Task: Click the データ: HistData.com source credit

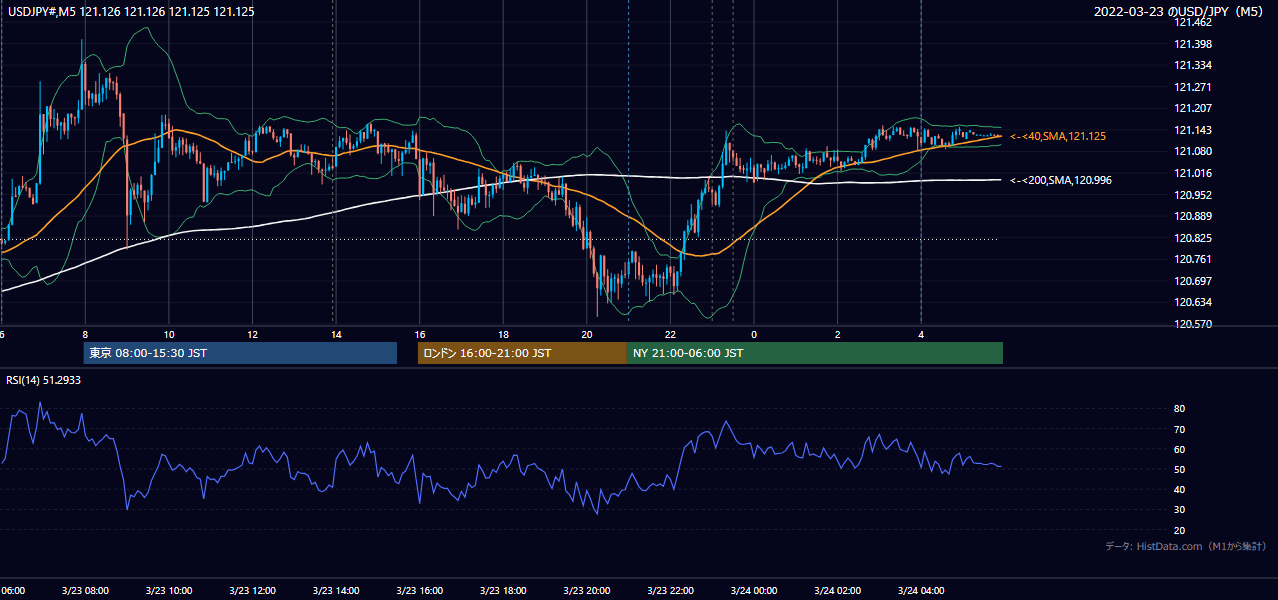Action: click(x=1186, y=547)
